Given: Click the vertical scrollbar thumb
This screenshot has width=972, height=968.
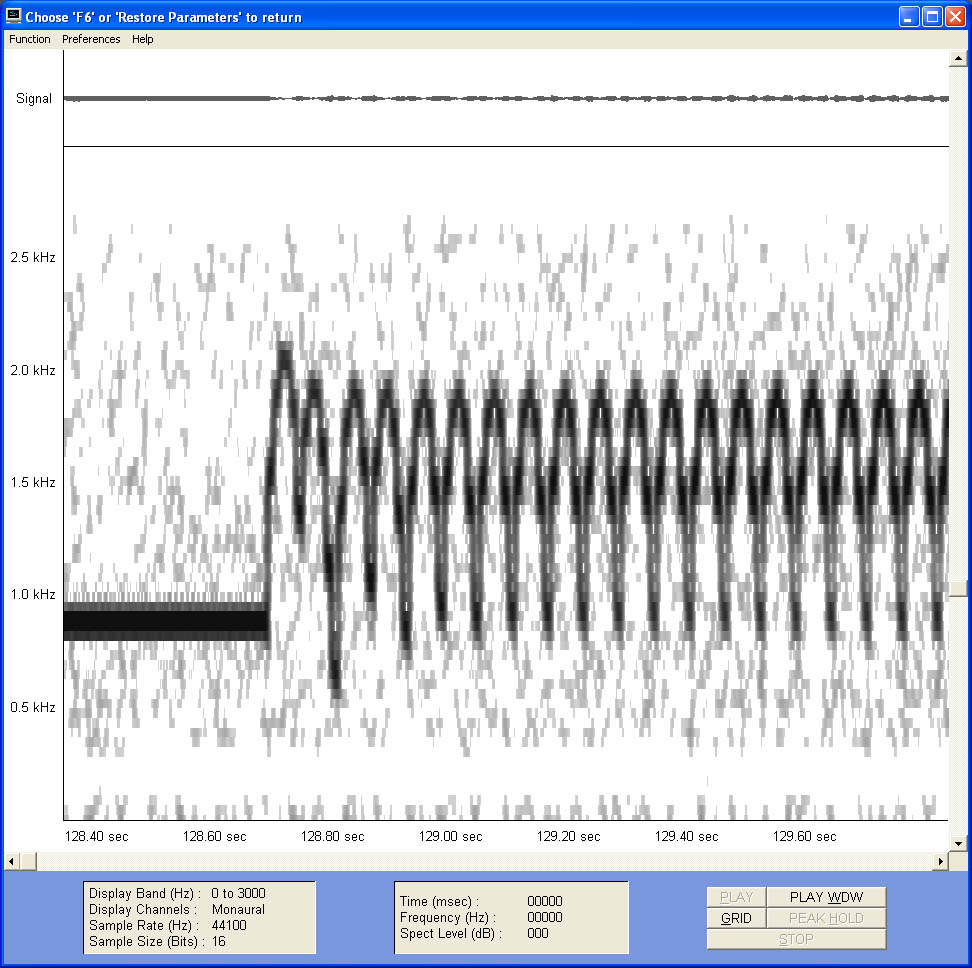Looking at the screenshot, I should click(958, 589).
